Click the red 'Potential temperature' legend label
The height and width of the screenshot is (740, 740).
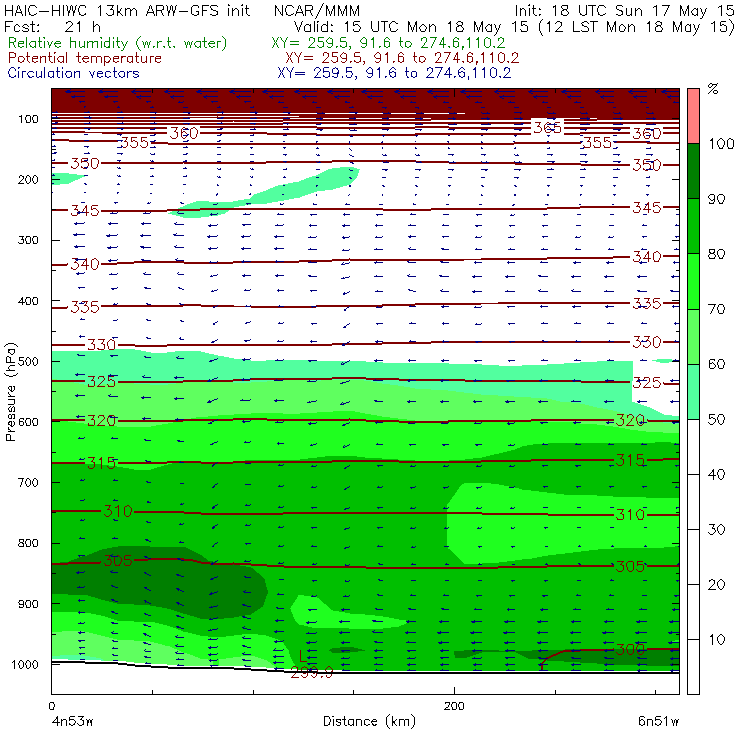click(x=85, y=58)
